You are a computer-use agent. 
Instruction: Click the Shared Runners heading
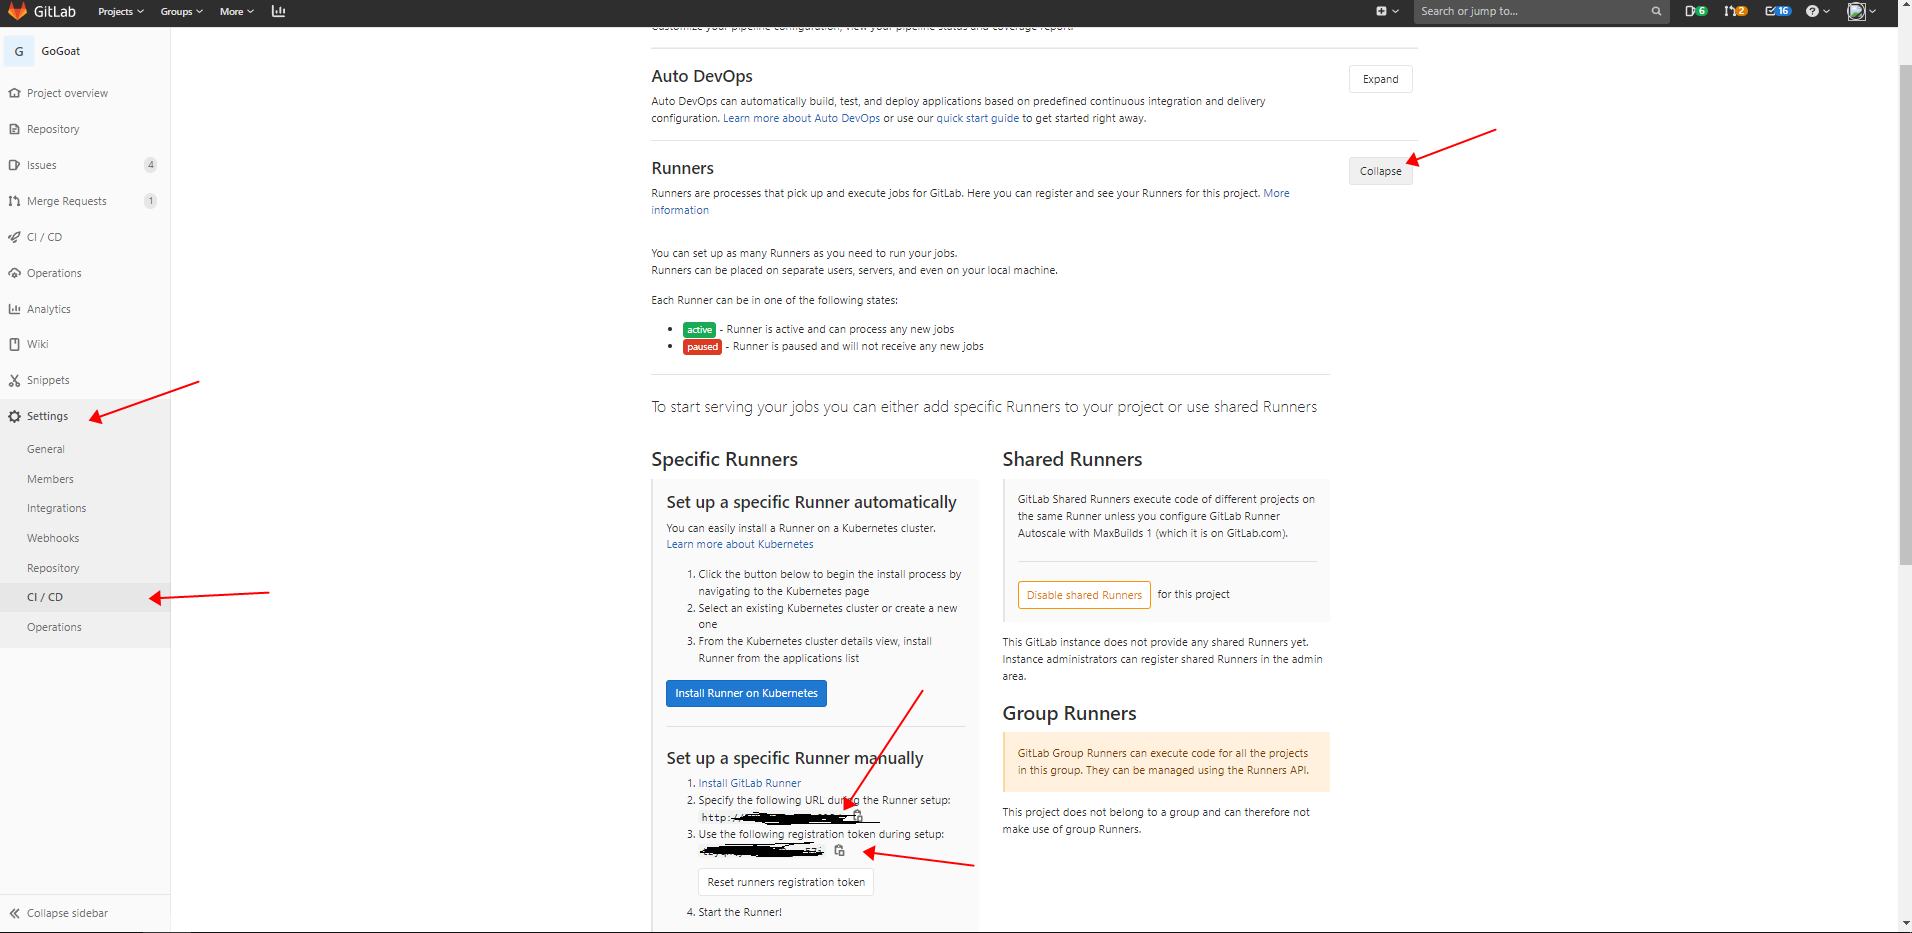click(x=1072, y=459)
